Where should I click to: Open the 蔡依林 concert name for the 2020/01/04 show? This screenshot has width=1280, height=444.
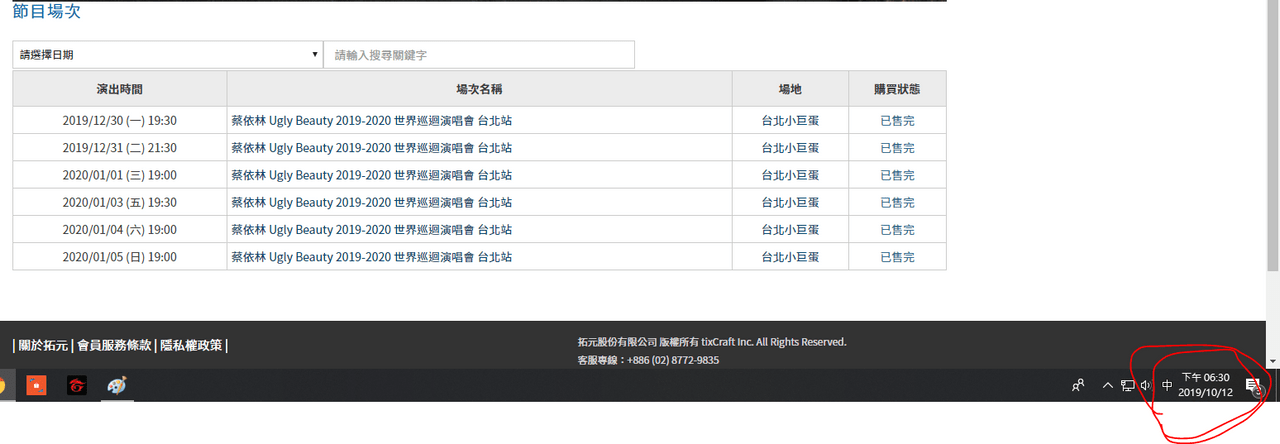click(x=372, y=229)
